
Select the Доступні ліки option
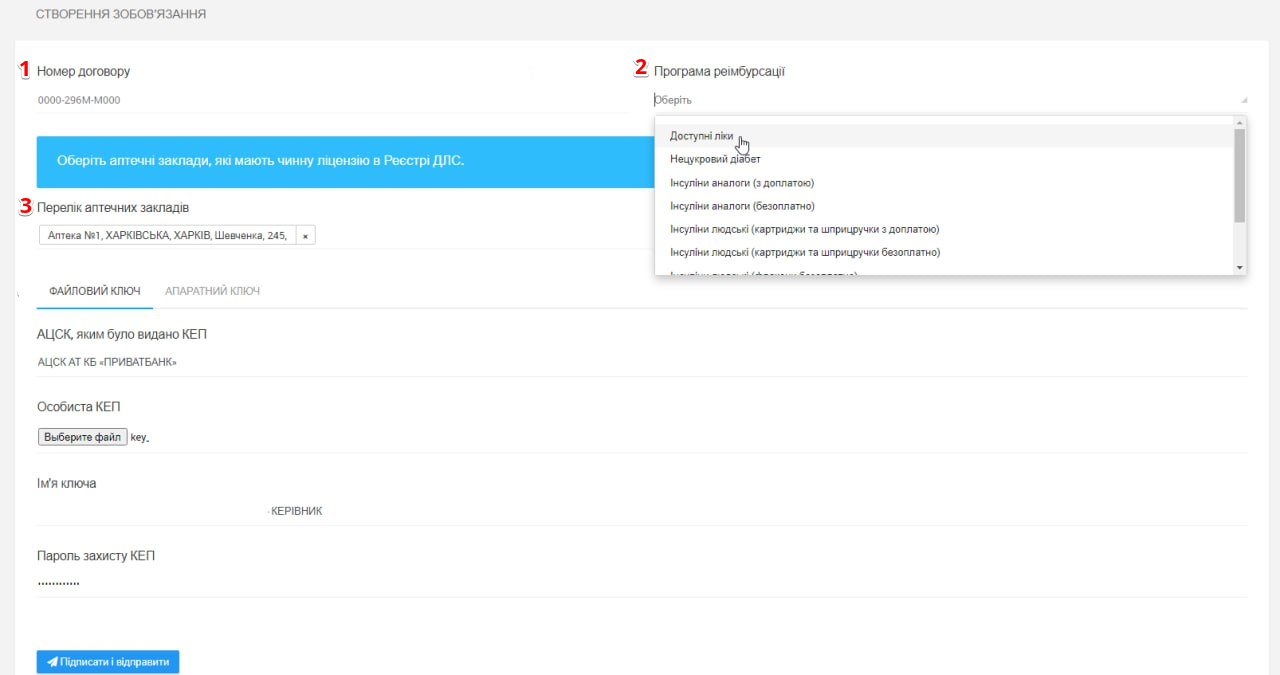click(701, 136)
